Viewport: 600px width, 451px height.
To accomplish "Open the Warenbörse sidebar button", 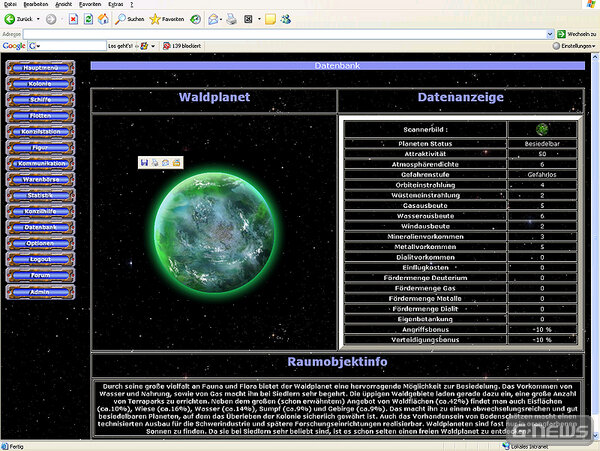I will click(40, 179).
